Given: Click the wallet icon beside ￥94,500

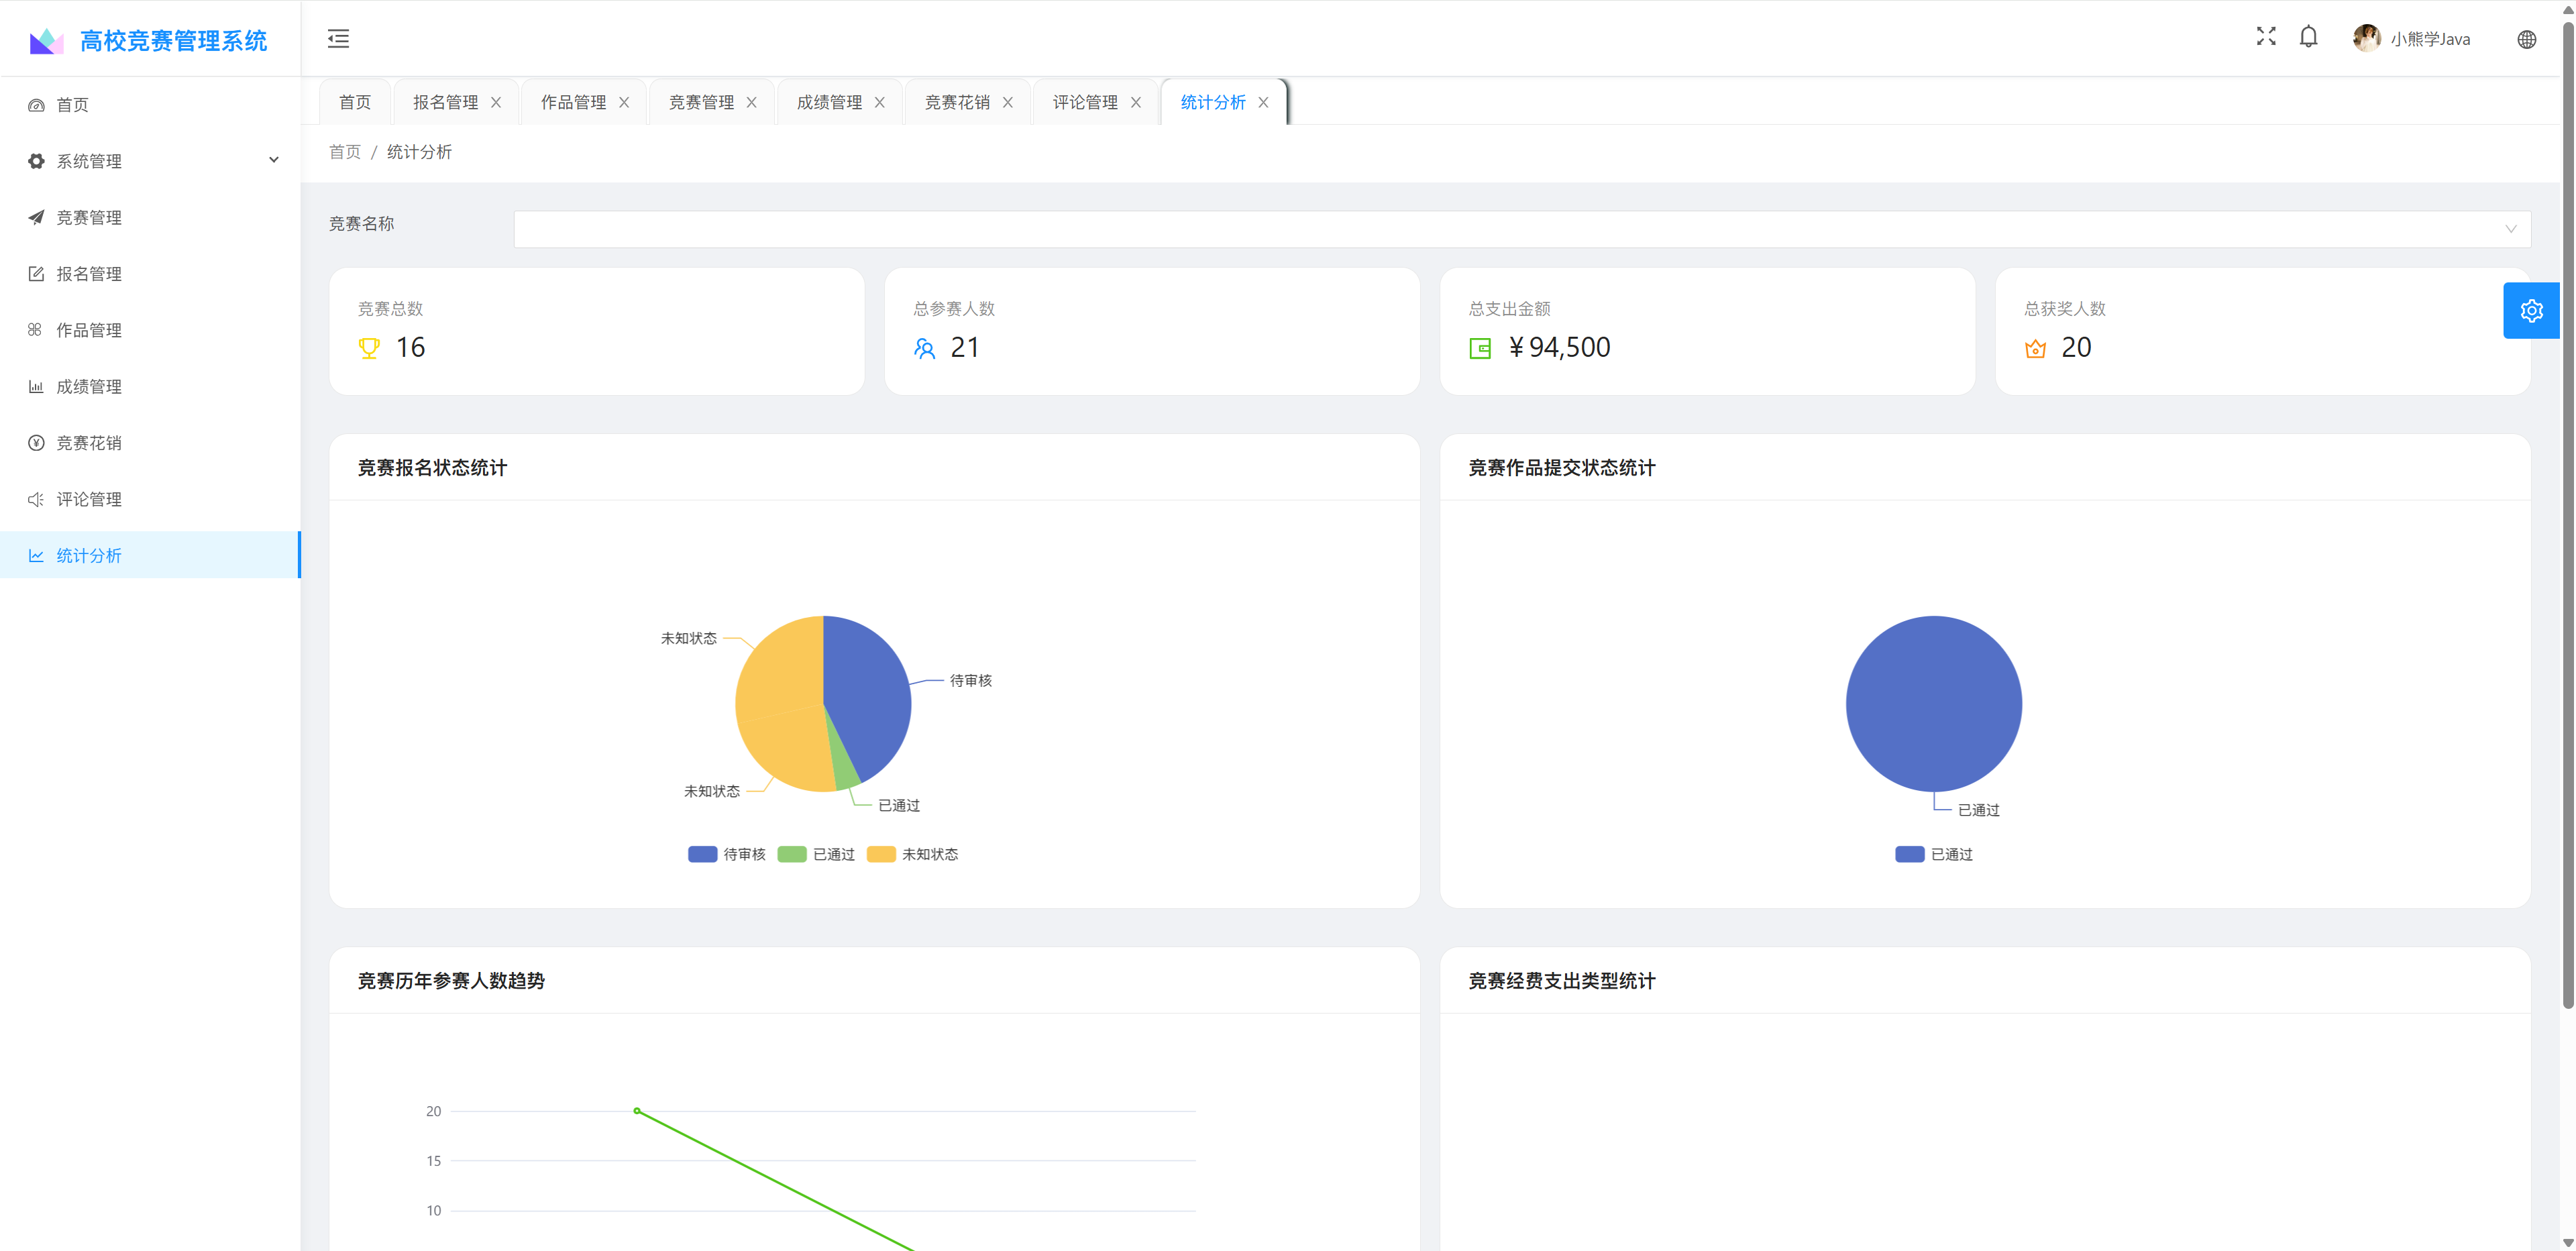Looking at the screenshot, I should (1480, 348).
